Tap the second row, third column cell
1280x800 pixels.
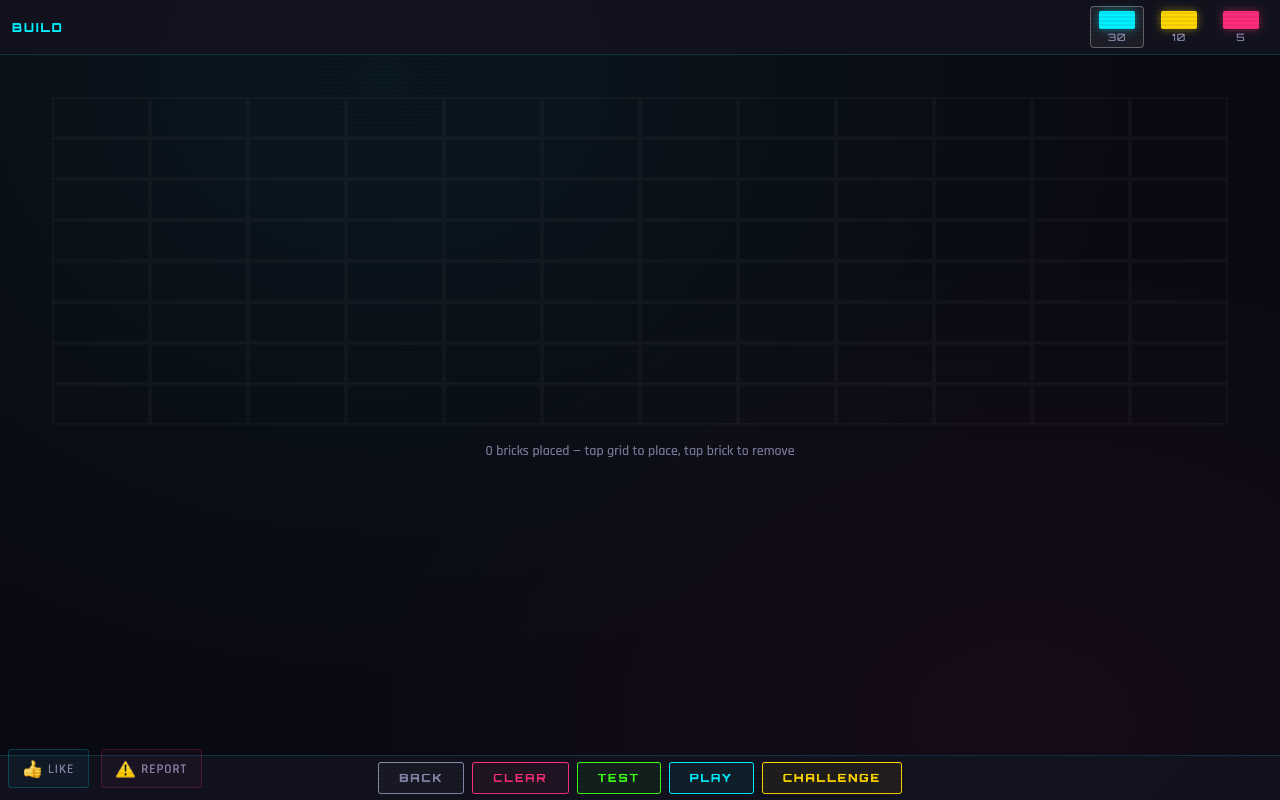(297, 158)
